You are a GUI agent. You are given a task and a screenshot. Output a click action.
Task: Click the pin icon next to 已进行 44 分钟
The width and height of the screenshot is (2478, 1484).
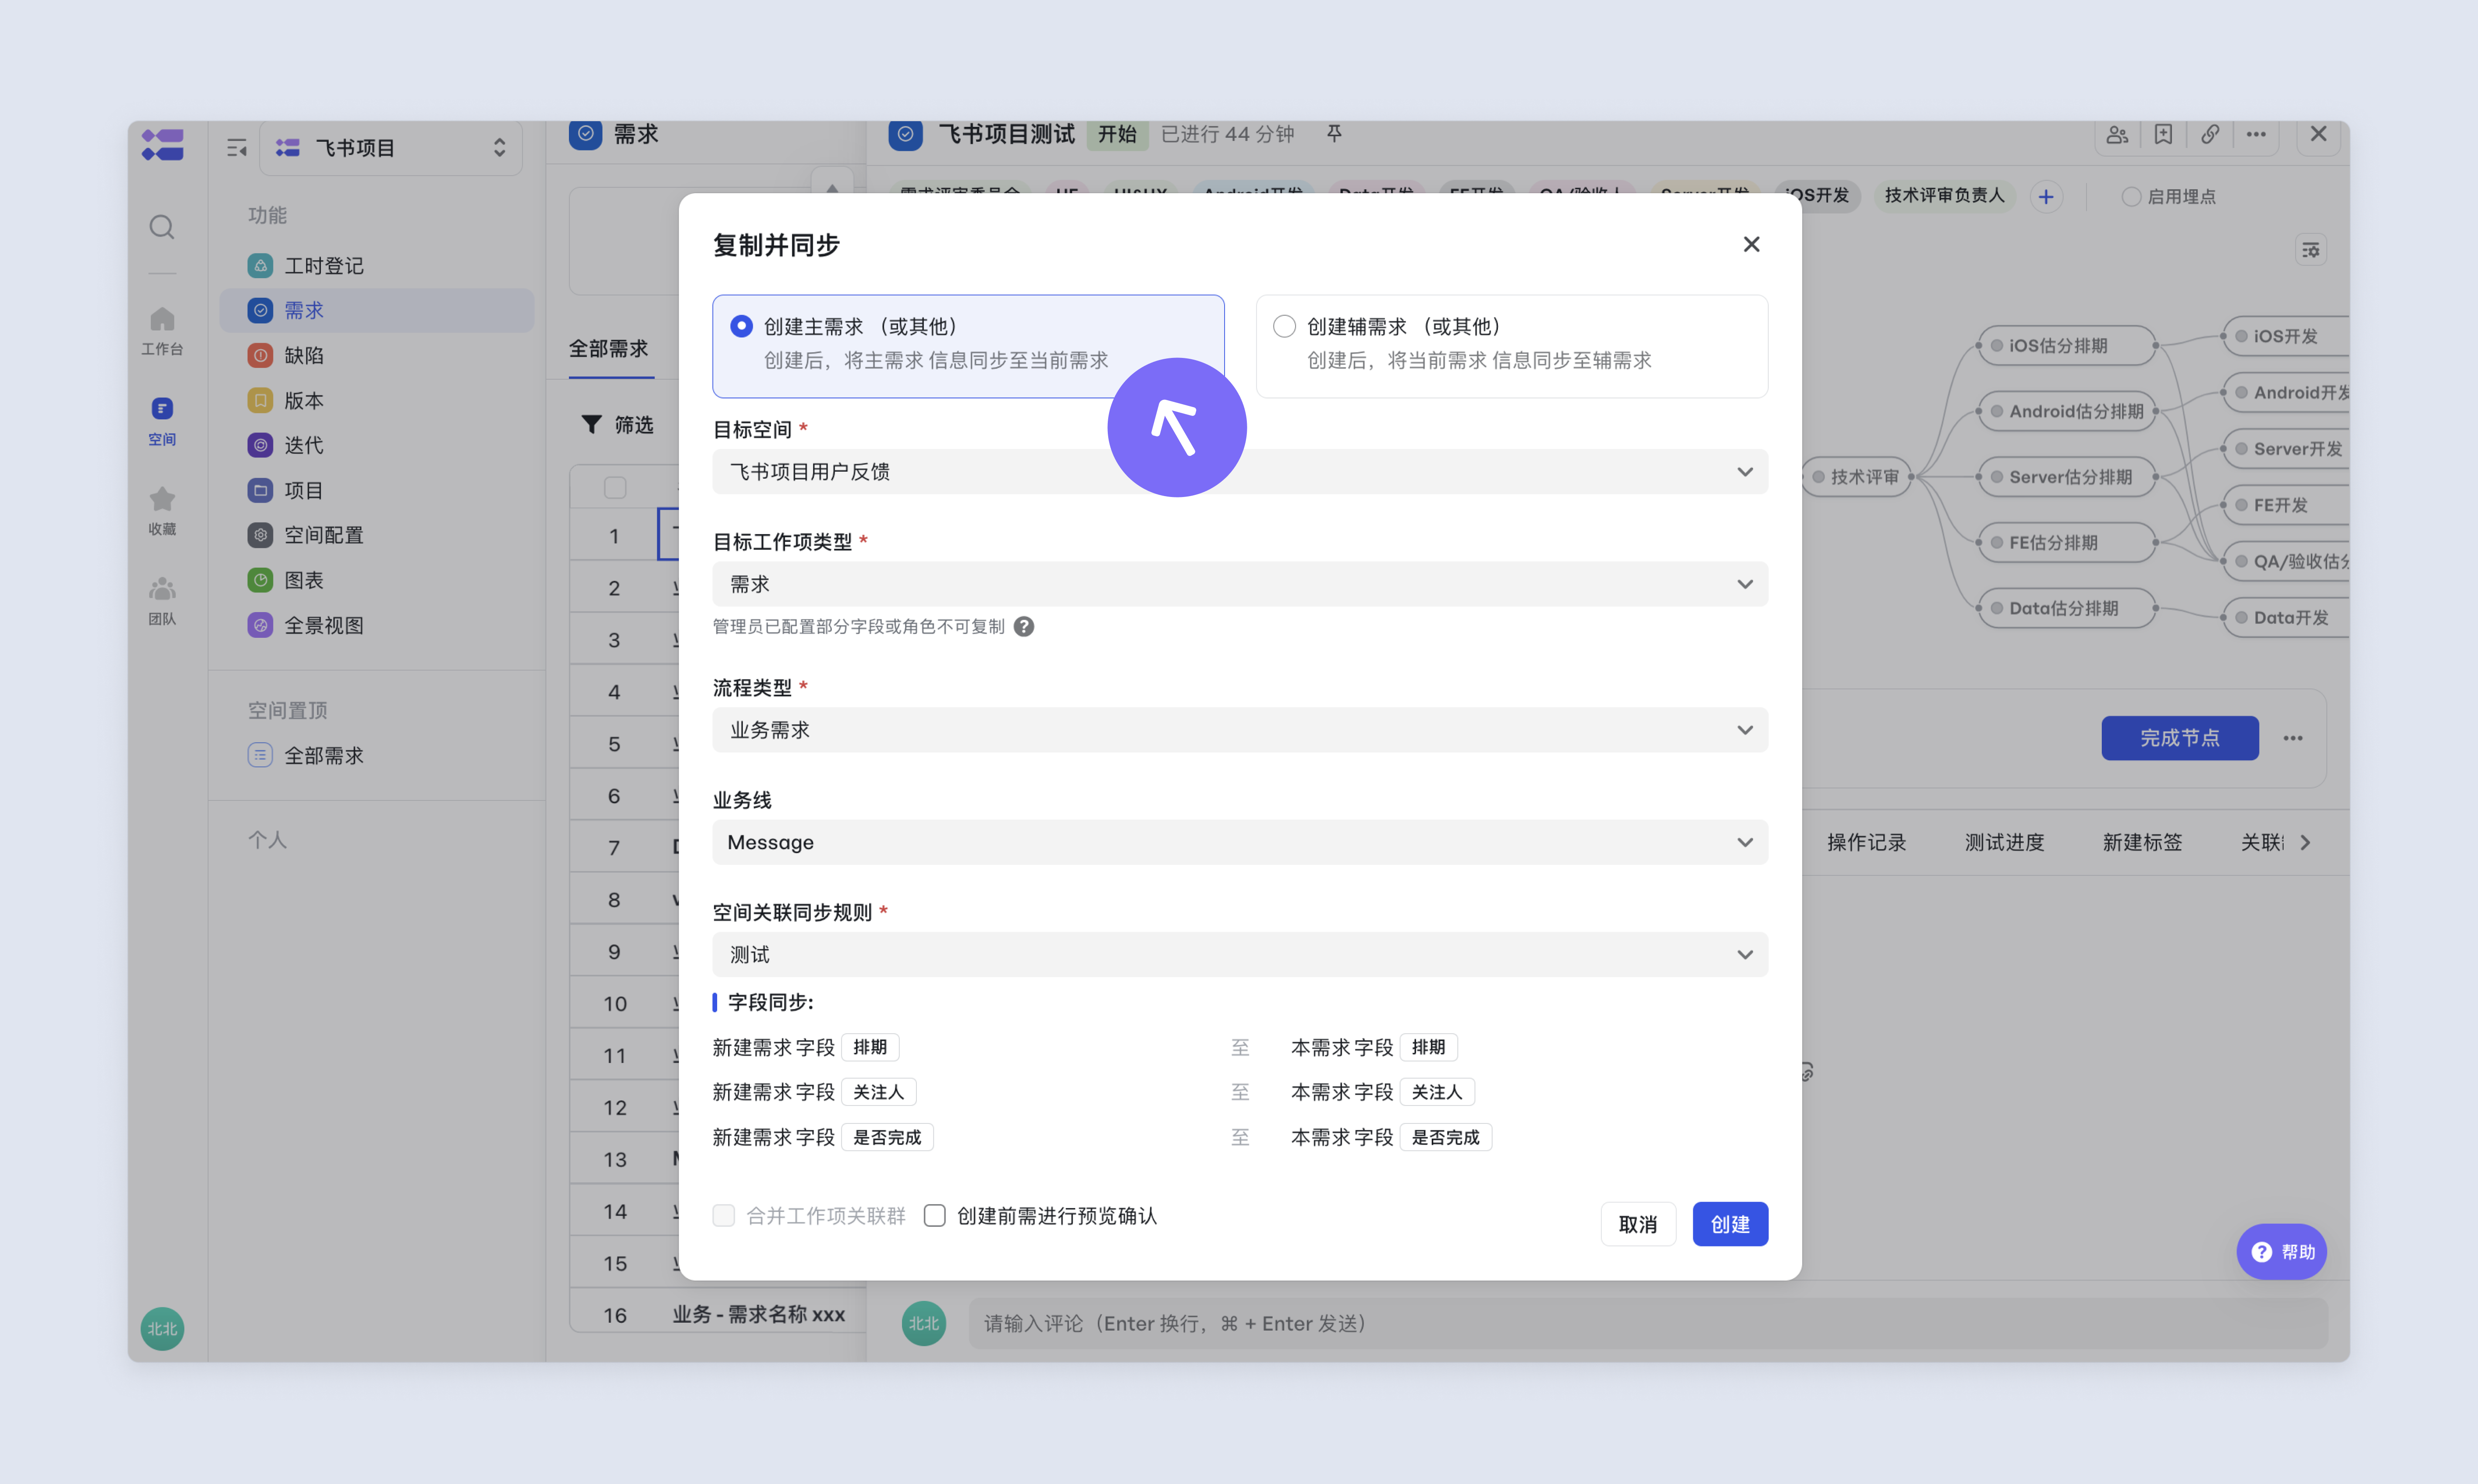point(1334,134)
